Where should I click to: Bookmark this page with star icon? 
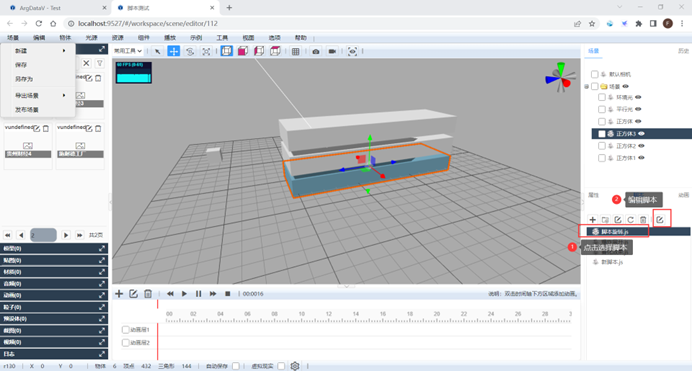click(x=592, y=23)
